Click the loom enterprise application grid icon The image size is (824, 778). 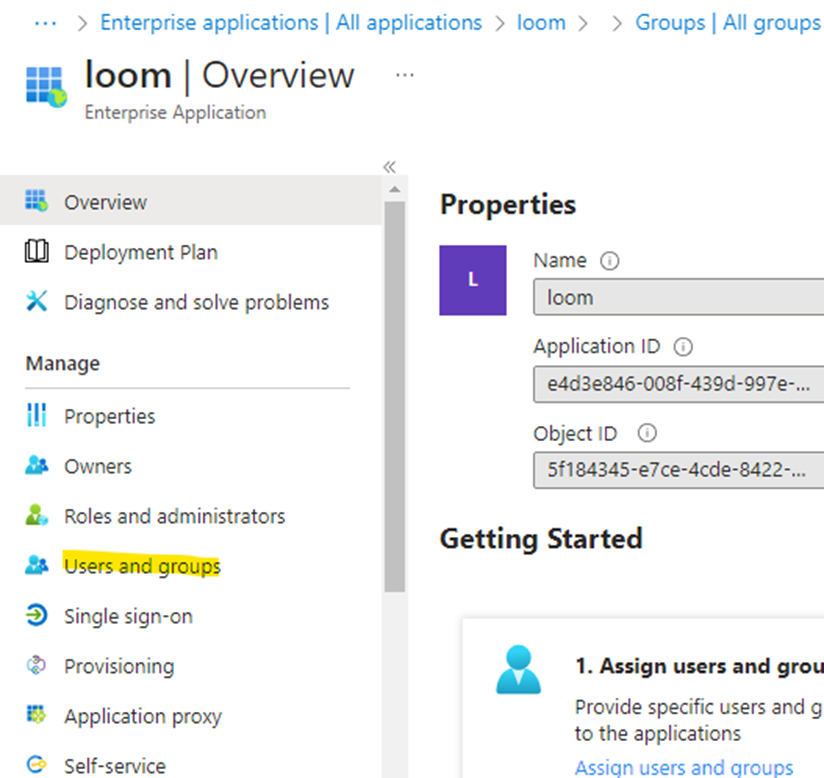point(46,87)
